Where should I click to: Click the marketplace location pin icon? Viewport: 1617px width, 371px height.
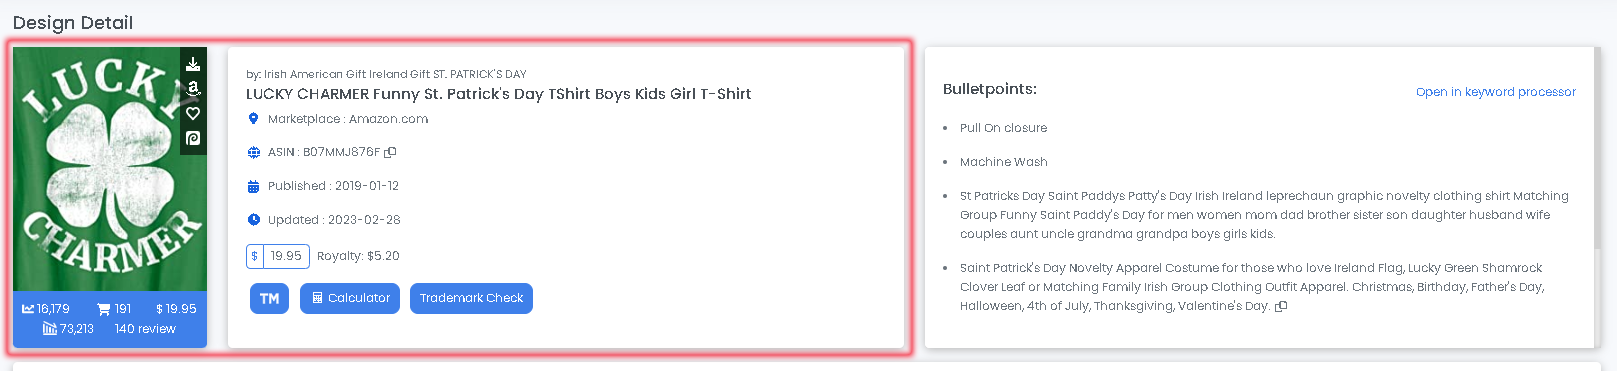point(253,118)
